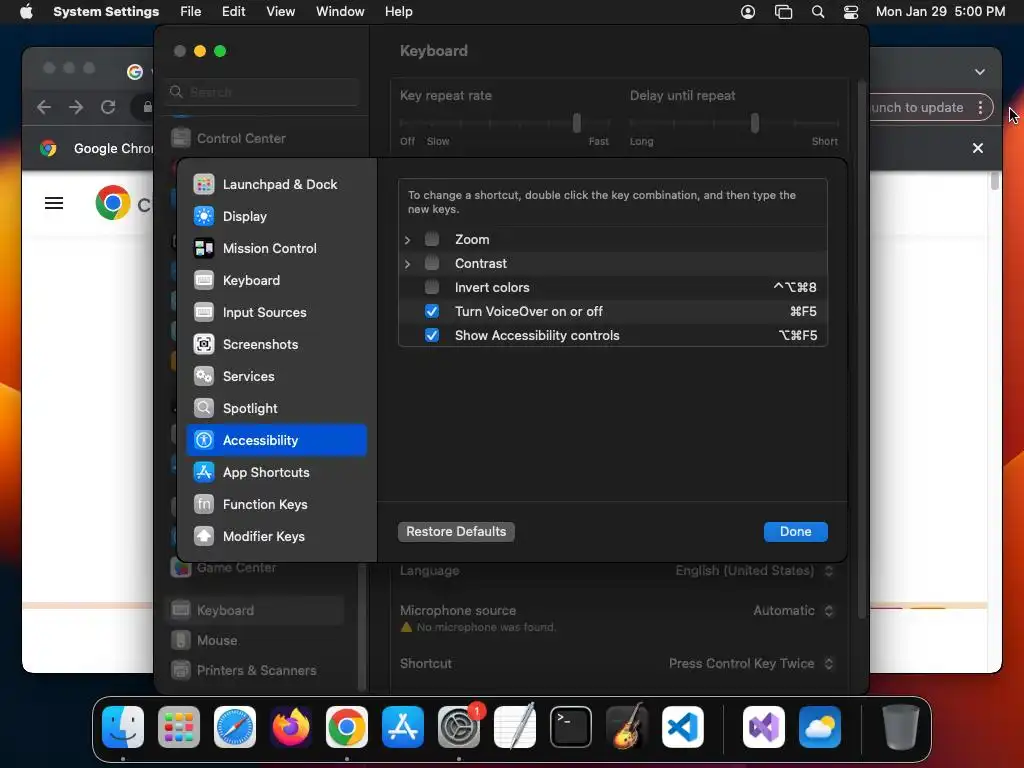
Task: Open Mission Control shortcuts category
Action: click(276, 248)
